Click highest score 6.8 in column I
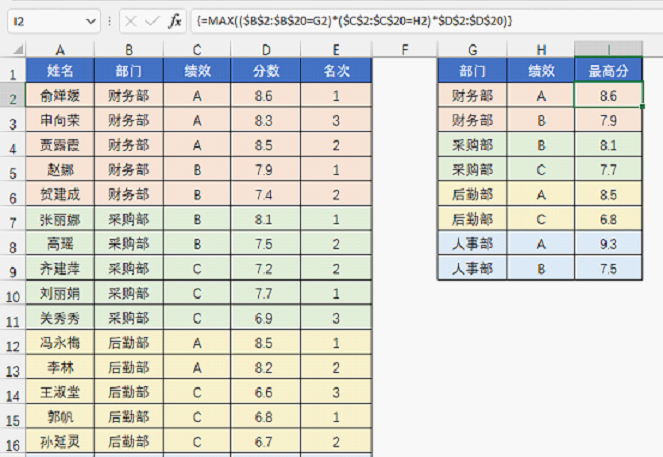 click(608, 219)
